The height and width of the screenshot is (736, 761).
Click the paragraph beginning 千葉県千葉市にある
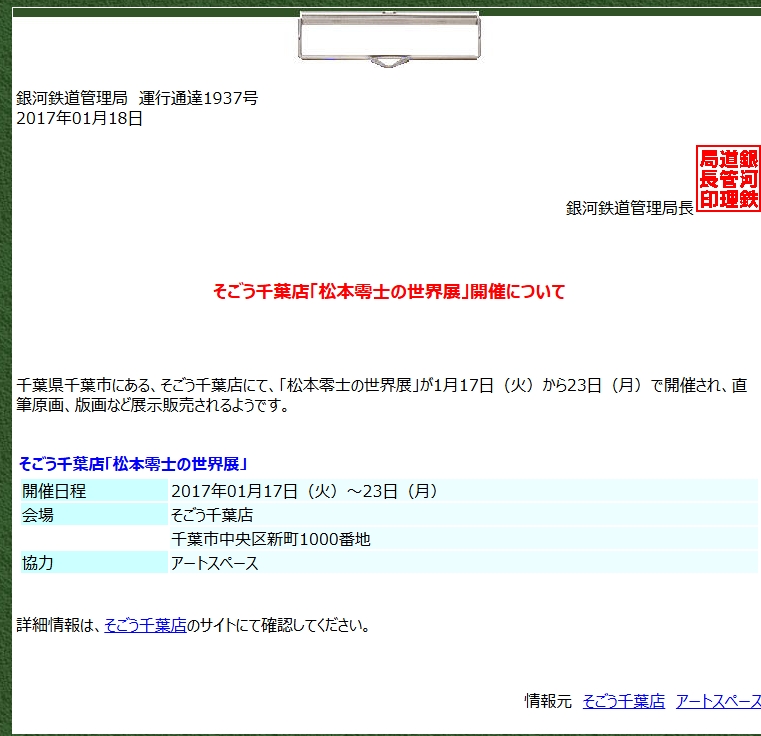click(x=381, y=395)
